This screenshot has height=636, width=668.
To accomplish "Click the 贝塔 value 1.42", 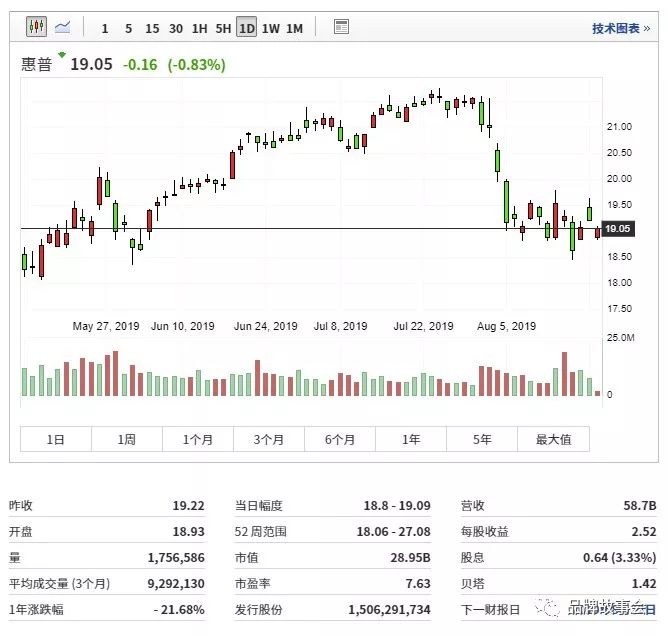I will [x=644, y=584].
